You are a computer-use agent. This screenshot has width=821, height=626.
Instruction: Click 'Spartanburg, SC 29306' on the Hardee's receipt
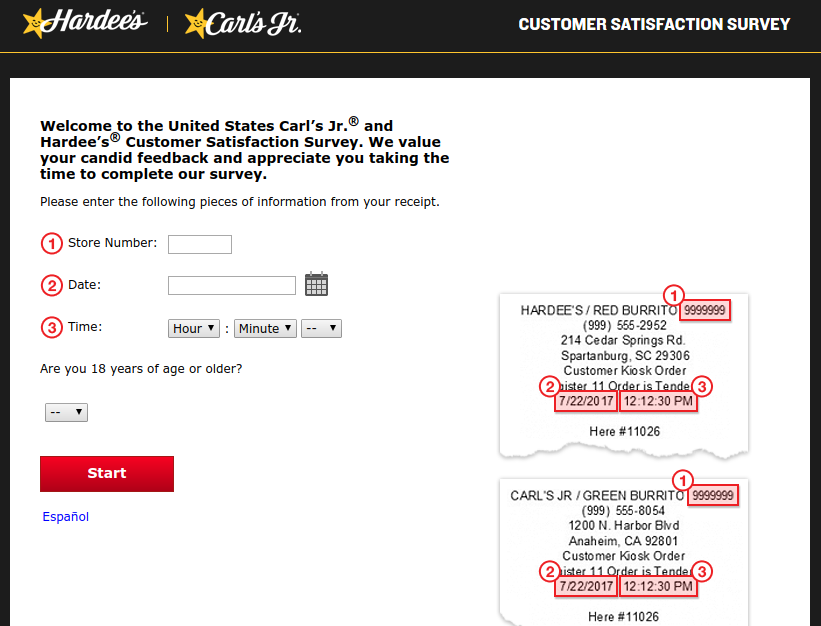click(625, 356)
